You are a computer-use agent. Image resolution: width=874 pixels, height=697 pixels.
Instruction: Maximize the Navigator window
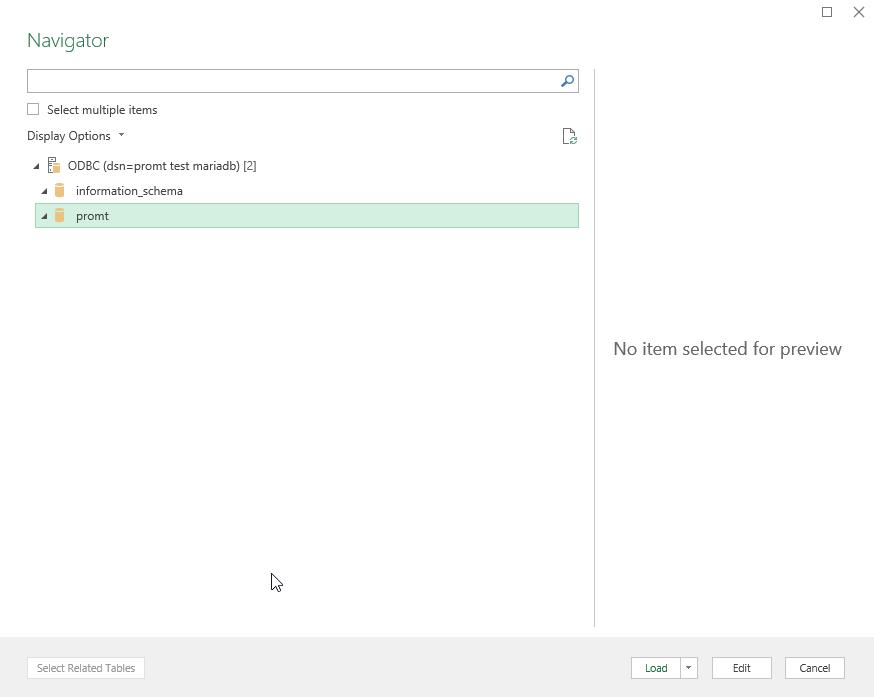point(827,12)
